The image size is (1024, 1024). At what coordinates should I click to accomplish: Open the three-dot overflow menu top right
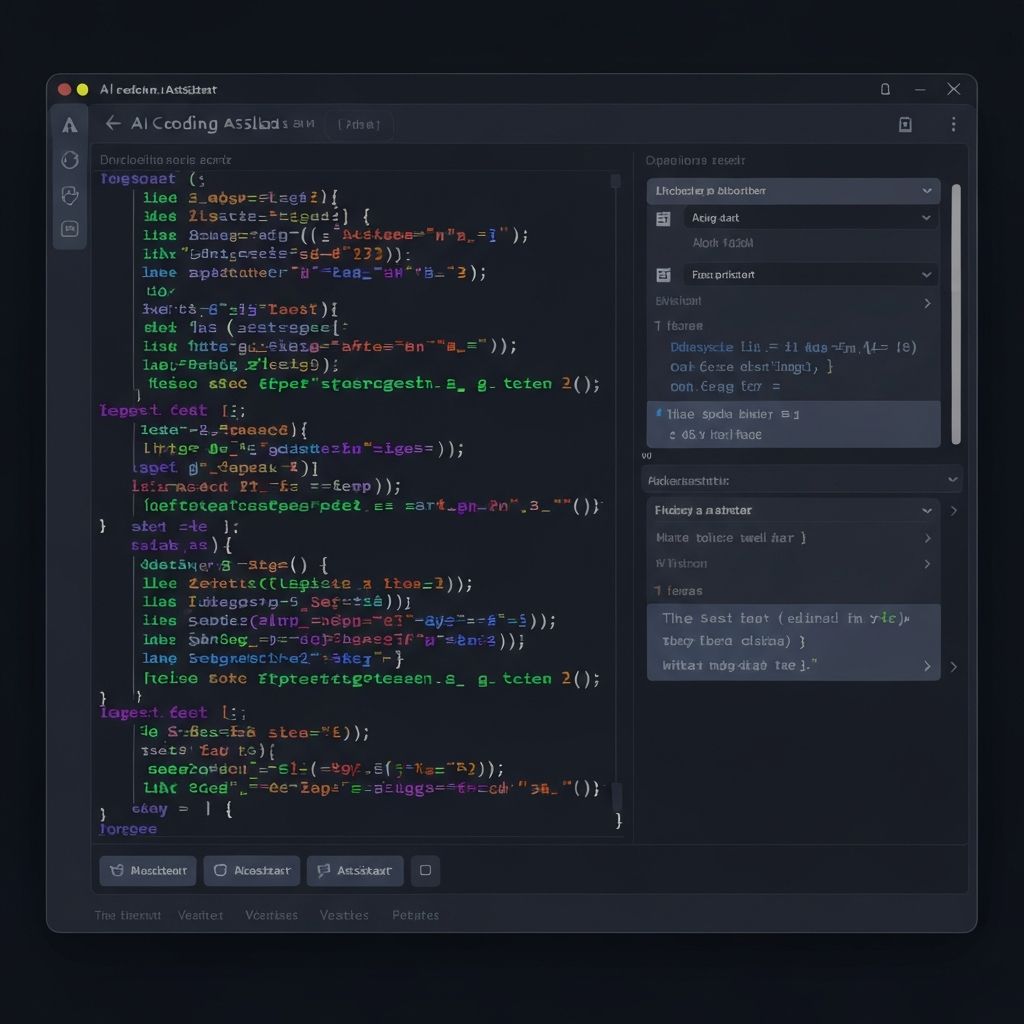[954, 124]
